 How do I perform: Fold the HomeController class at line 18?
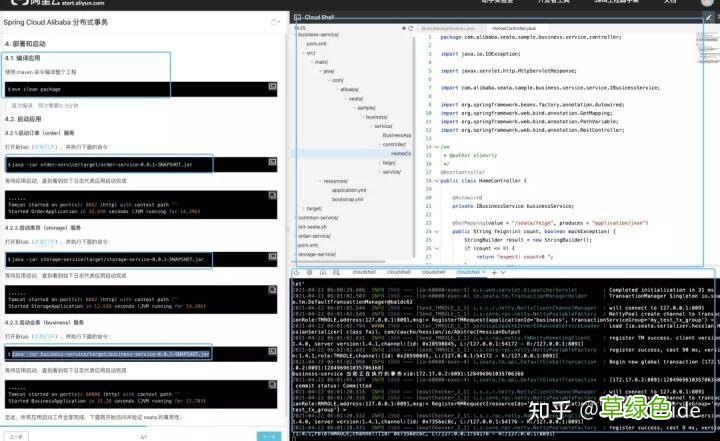click(x=437, y=181)
